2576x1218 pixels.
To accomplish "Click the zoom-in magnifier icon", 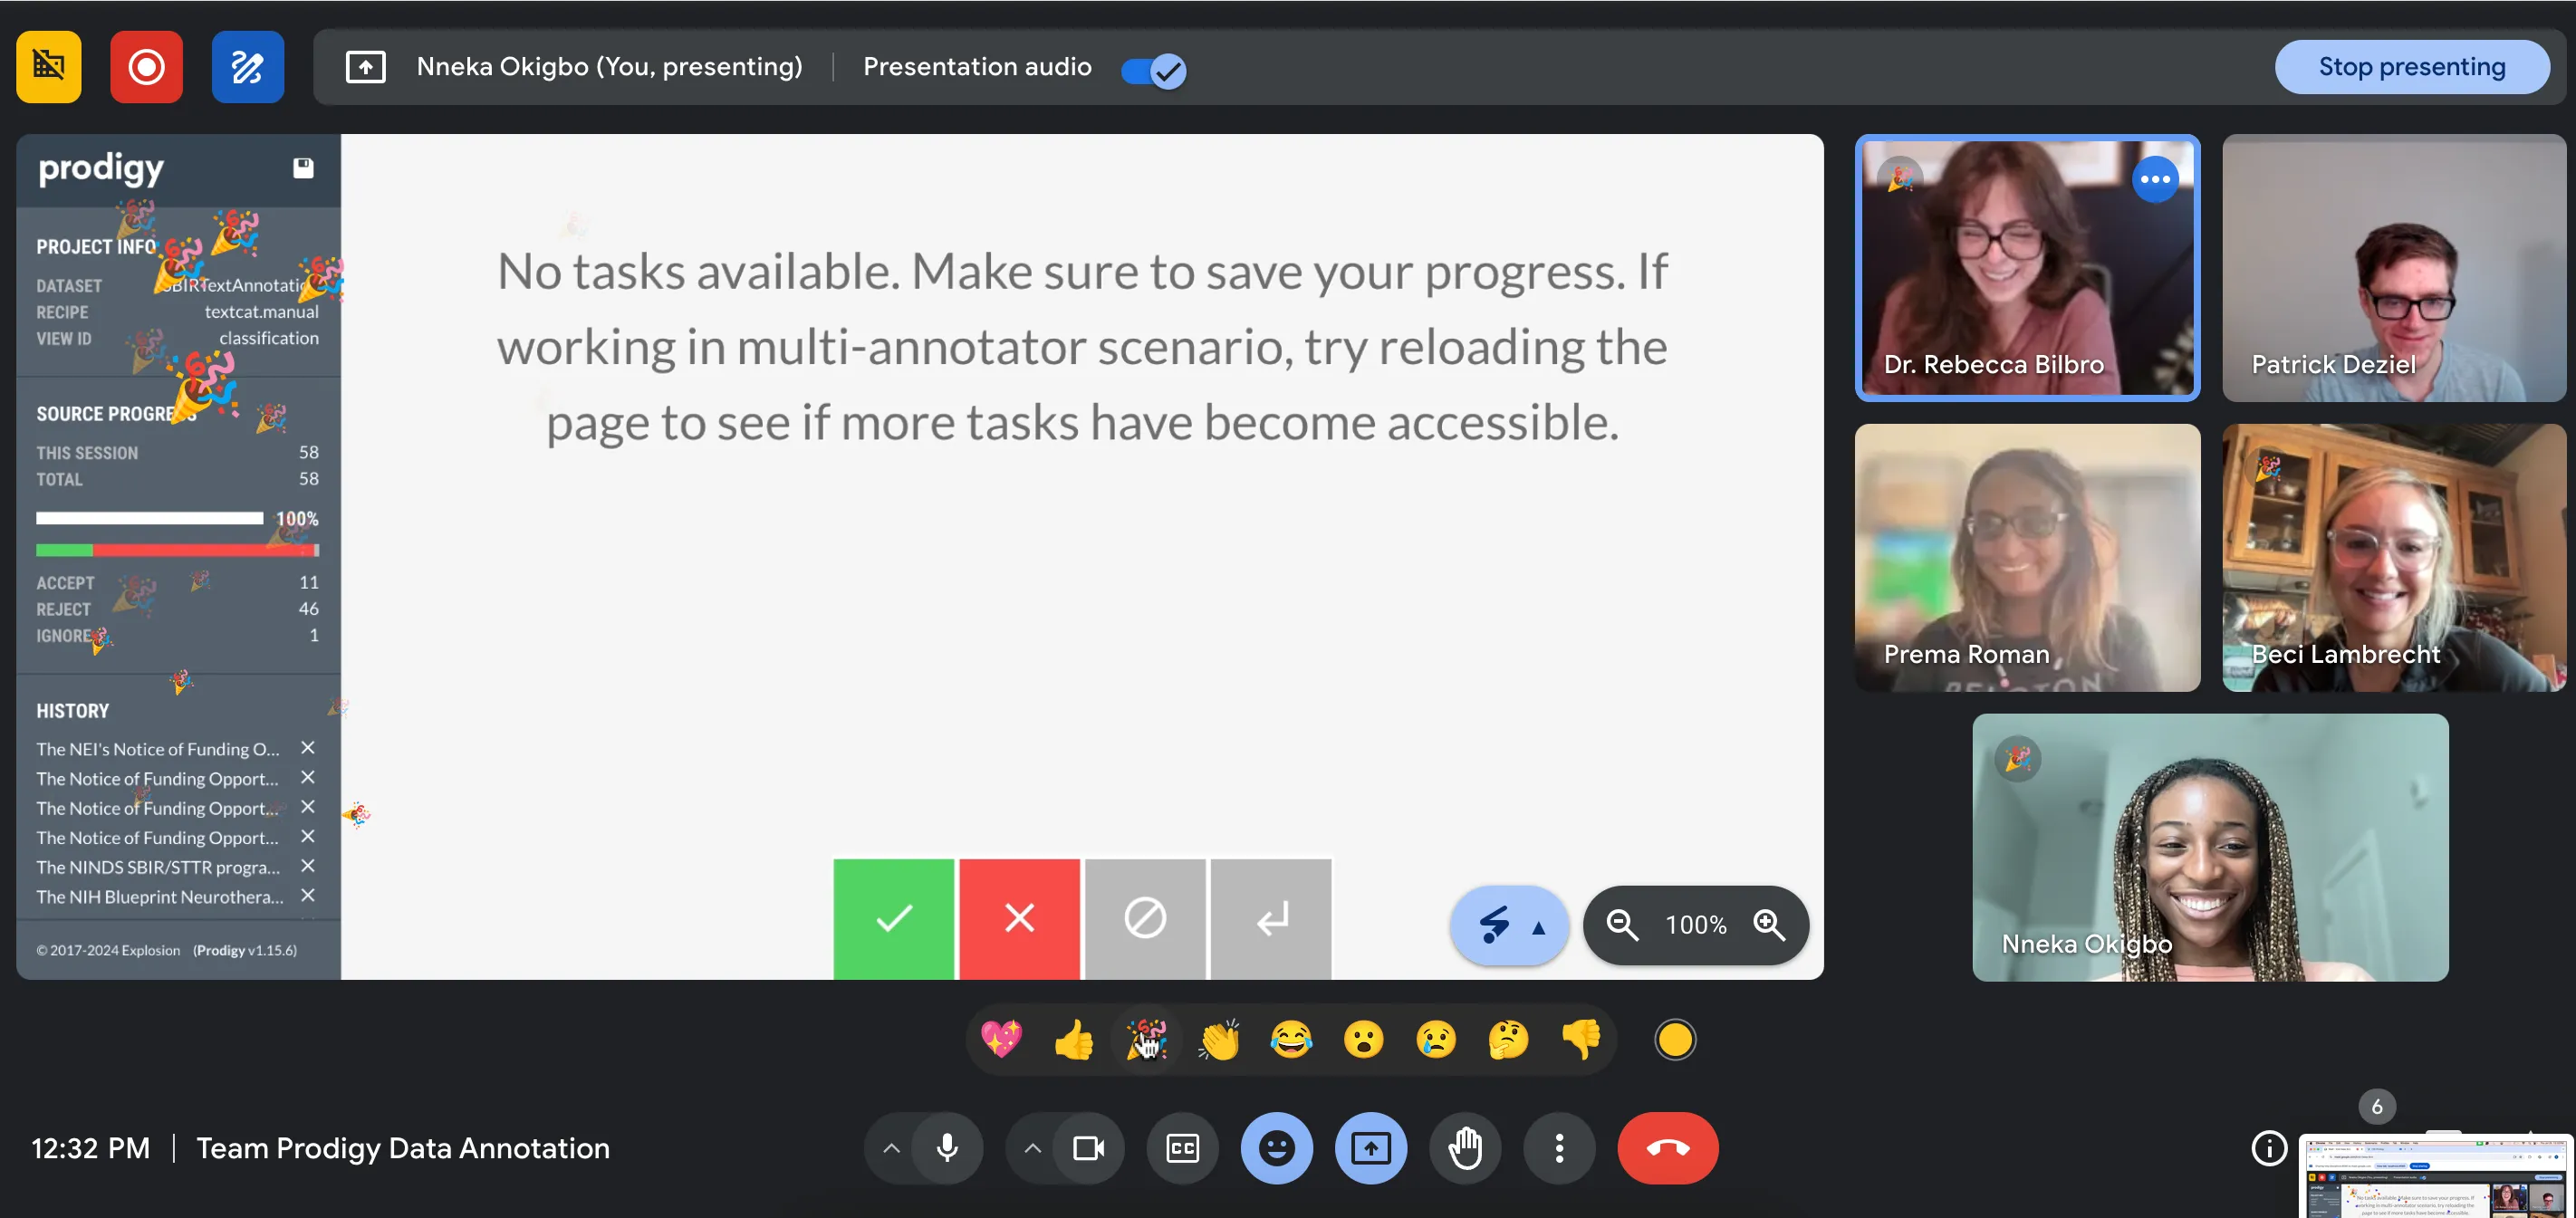I will click(1771, 923).
